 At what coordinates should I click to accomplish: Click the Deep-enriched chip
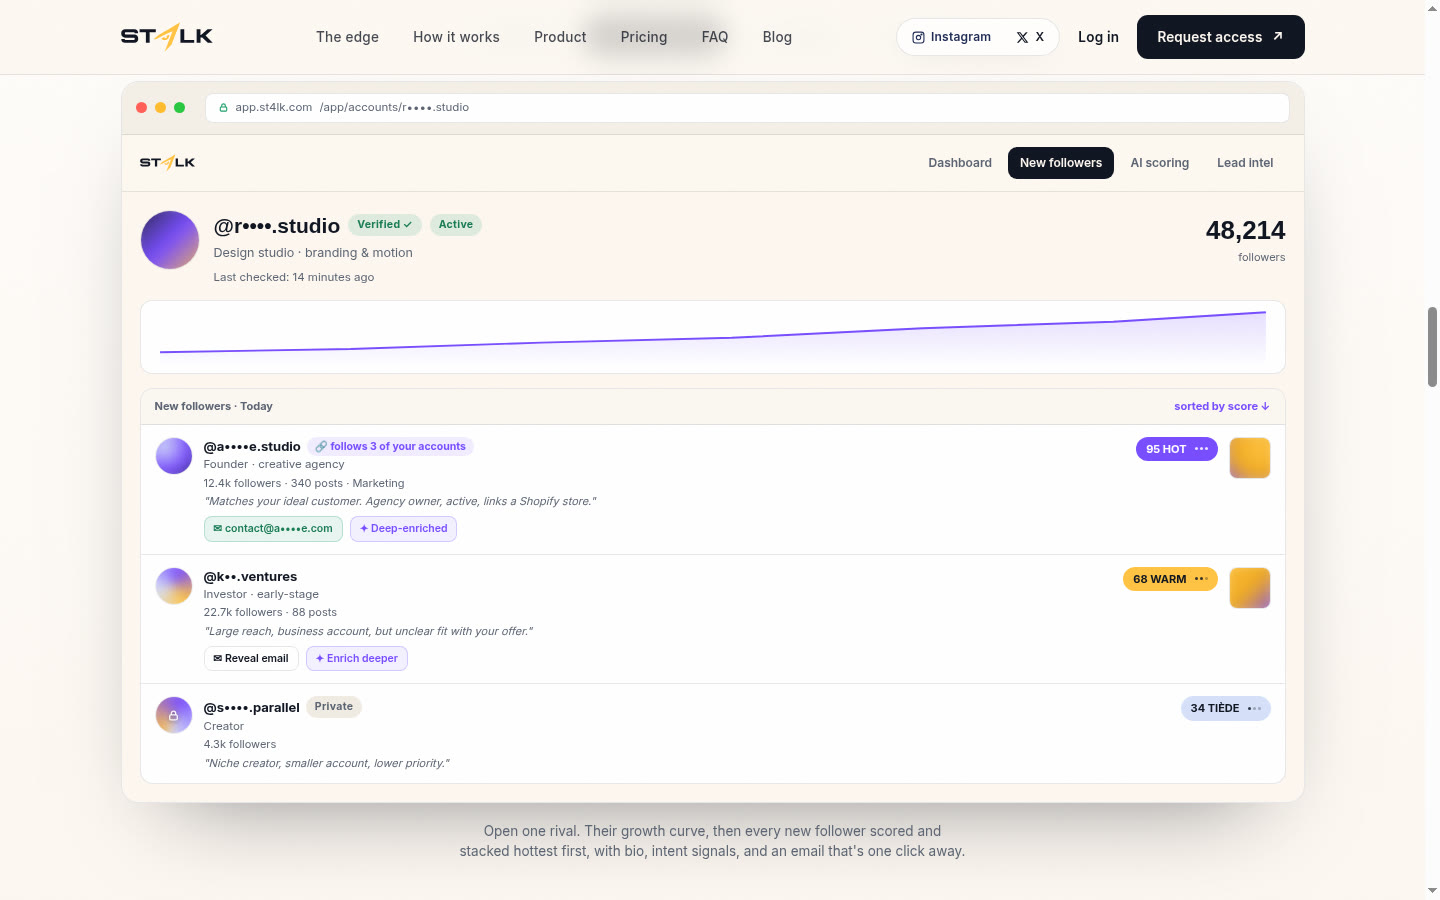[x=404, y=529]
